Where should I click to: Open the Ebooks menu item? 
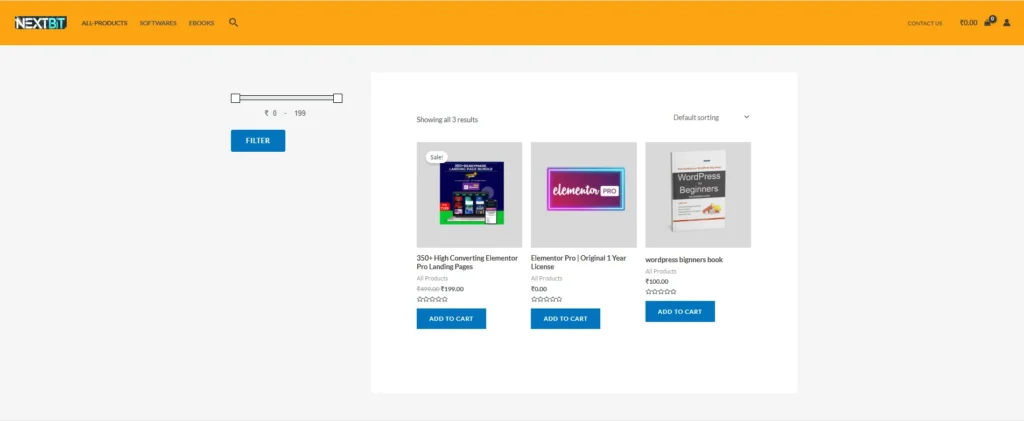point(202,23)
